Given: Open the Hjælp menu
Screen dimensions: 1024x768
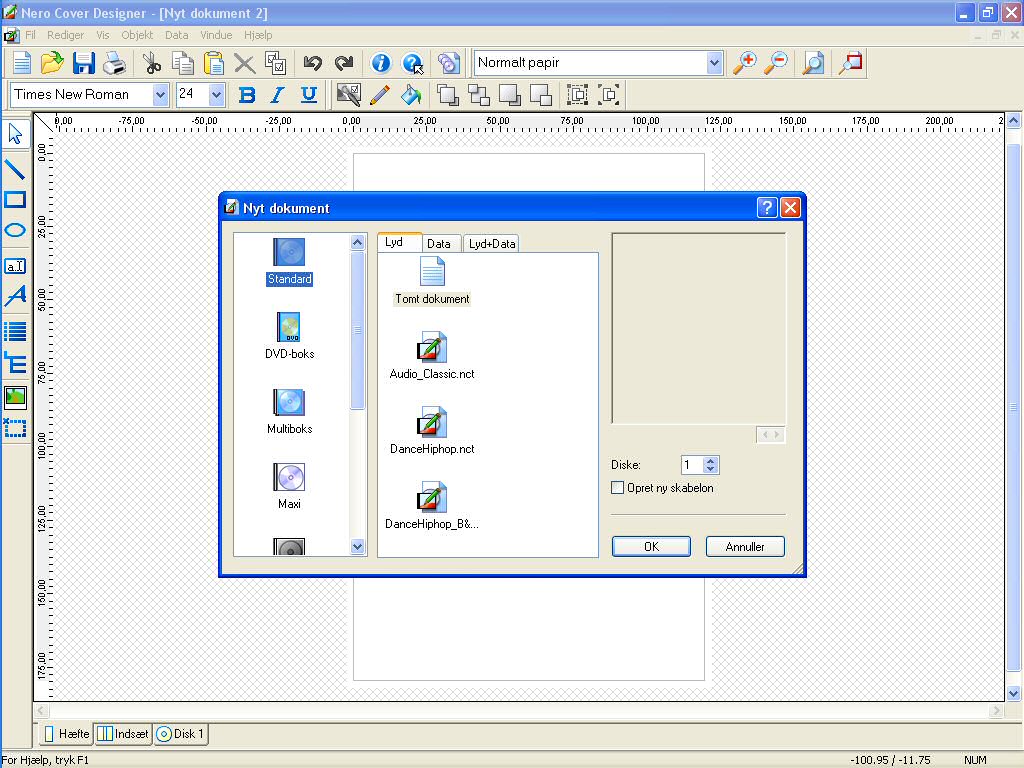Looking at the screenshot, I should click(258, 35).
